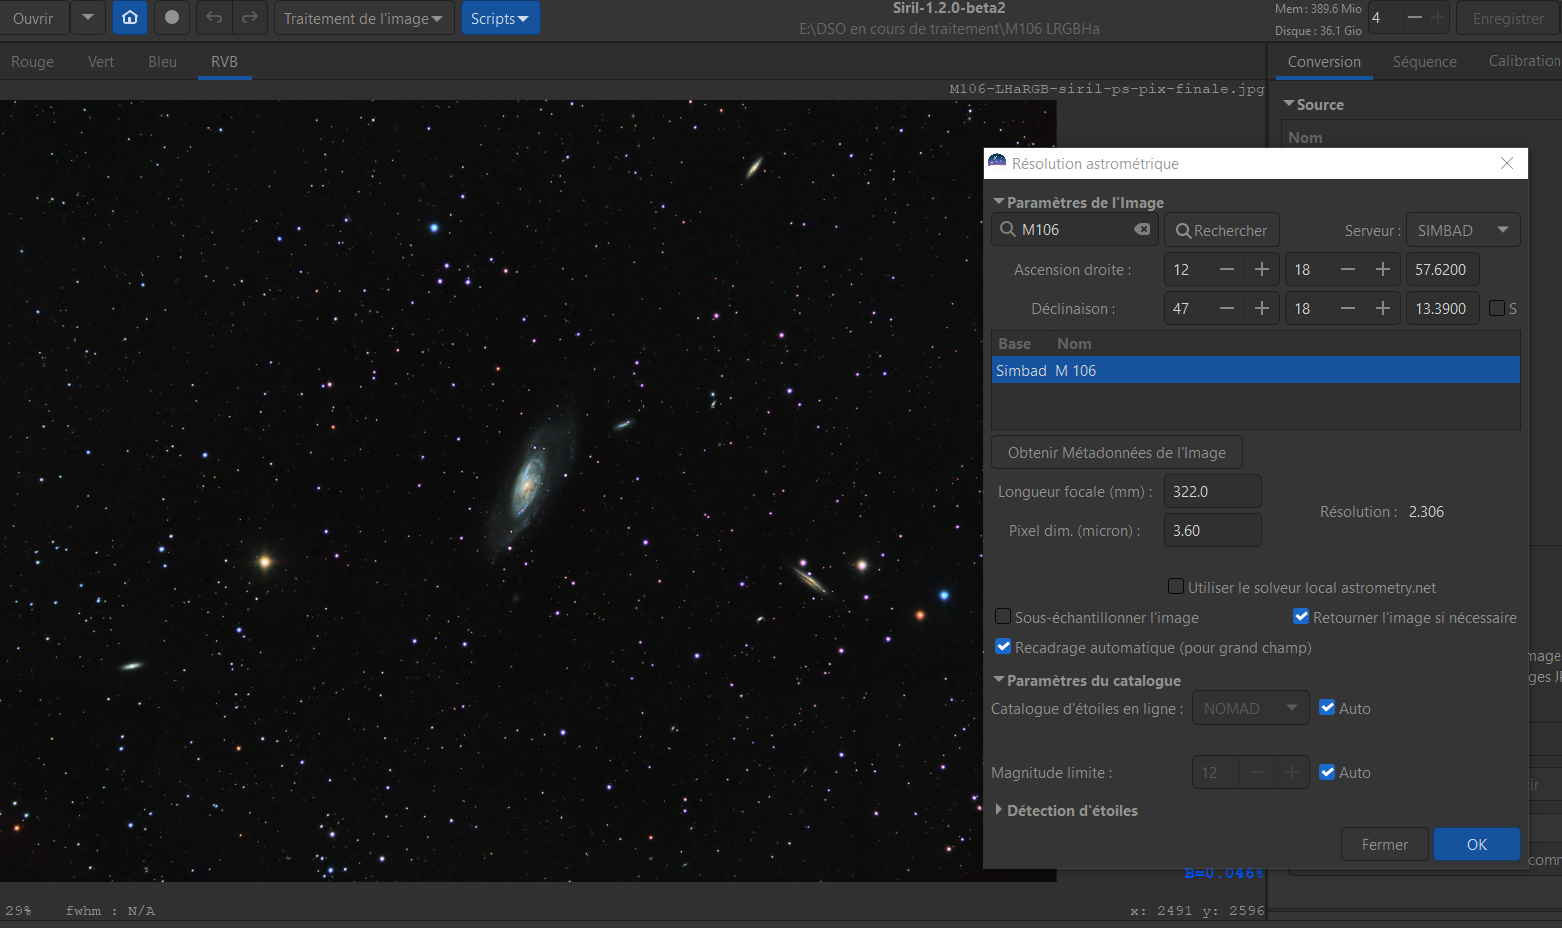This screenshot has height=928, width=1562.
Task: Decrease right ascension hours value
Action: tap(1227, 270)
